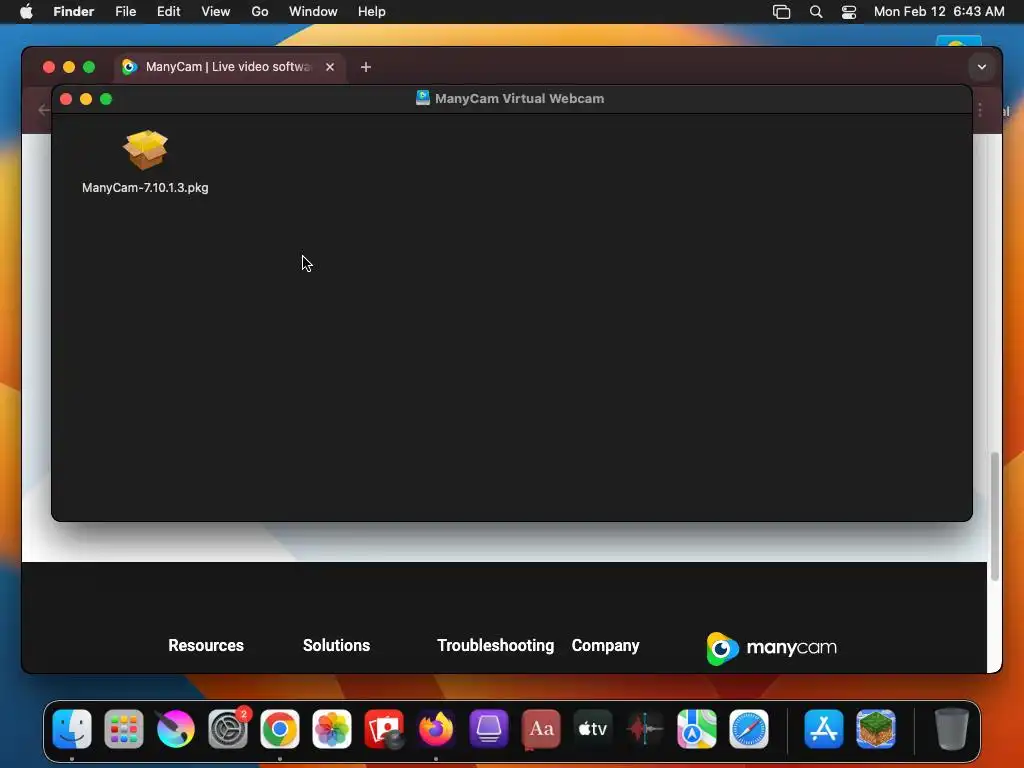Image resolution: width=1024 pixels, height=768 pixels.
Task: Open the Help menu
Action: coord(372,11)
